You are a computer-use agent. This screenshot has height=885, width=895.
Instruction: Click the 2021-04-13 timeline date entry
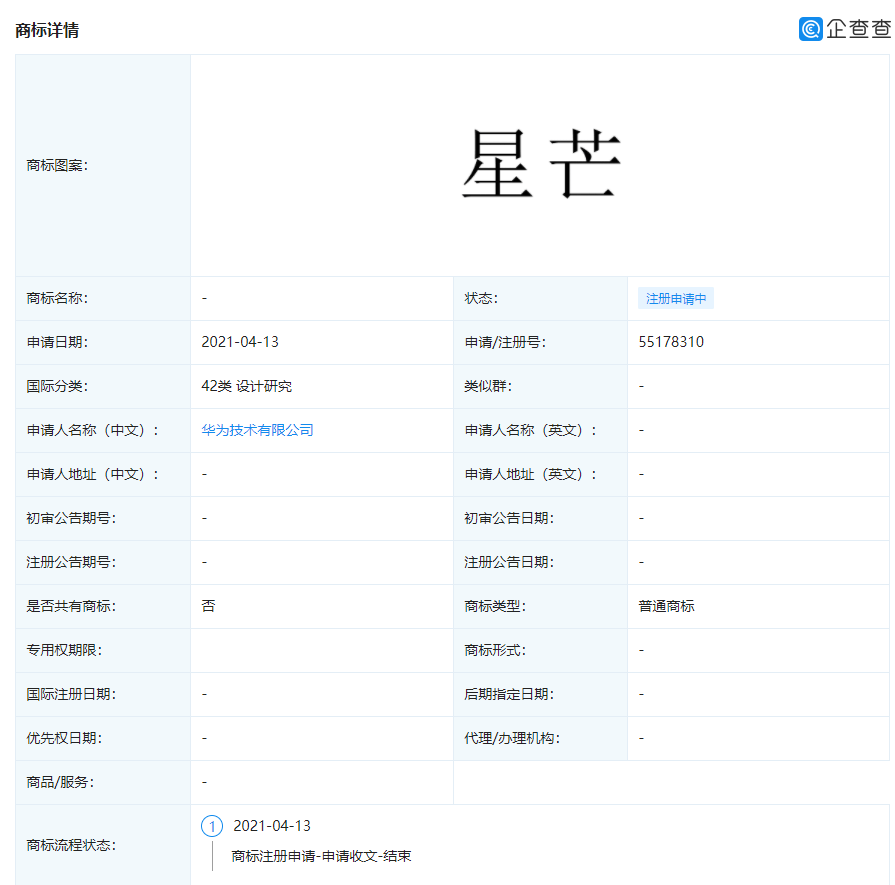[x=272, y=826]
